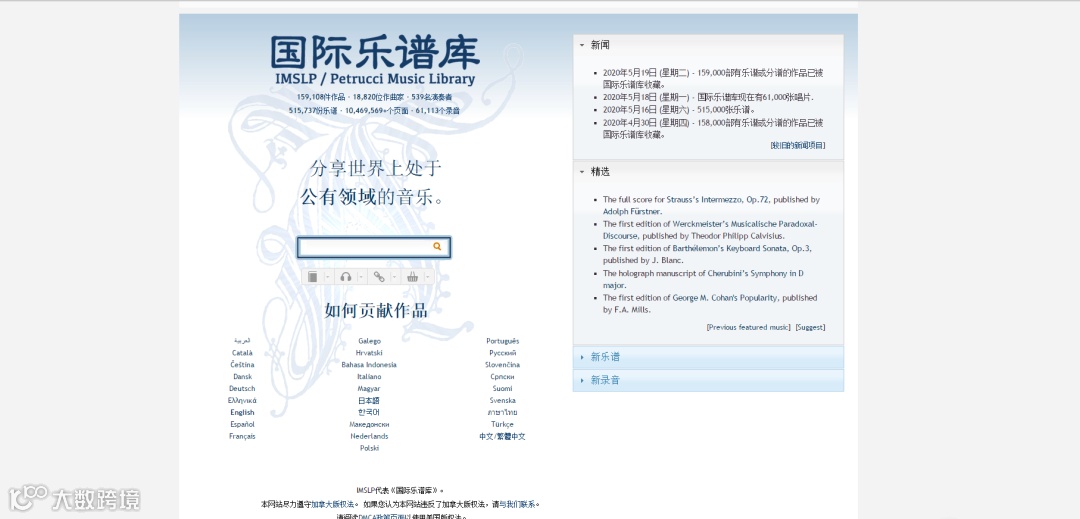Switch language to Hrvatski
This screenshot has height=519, width=1080.
pyautogui.click(x=369, y=353)
